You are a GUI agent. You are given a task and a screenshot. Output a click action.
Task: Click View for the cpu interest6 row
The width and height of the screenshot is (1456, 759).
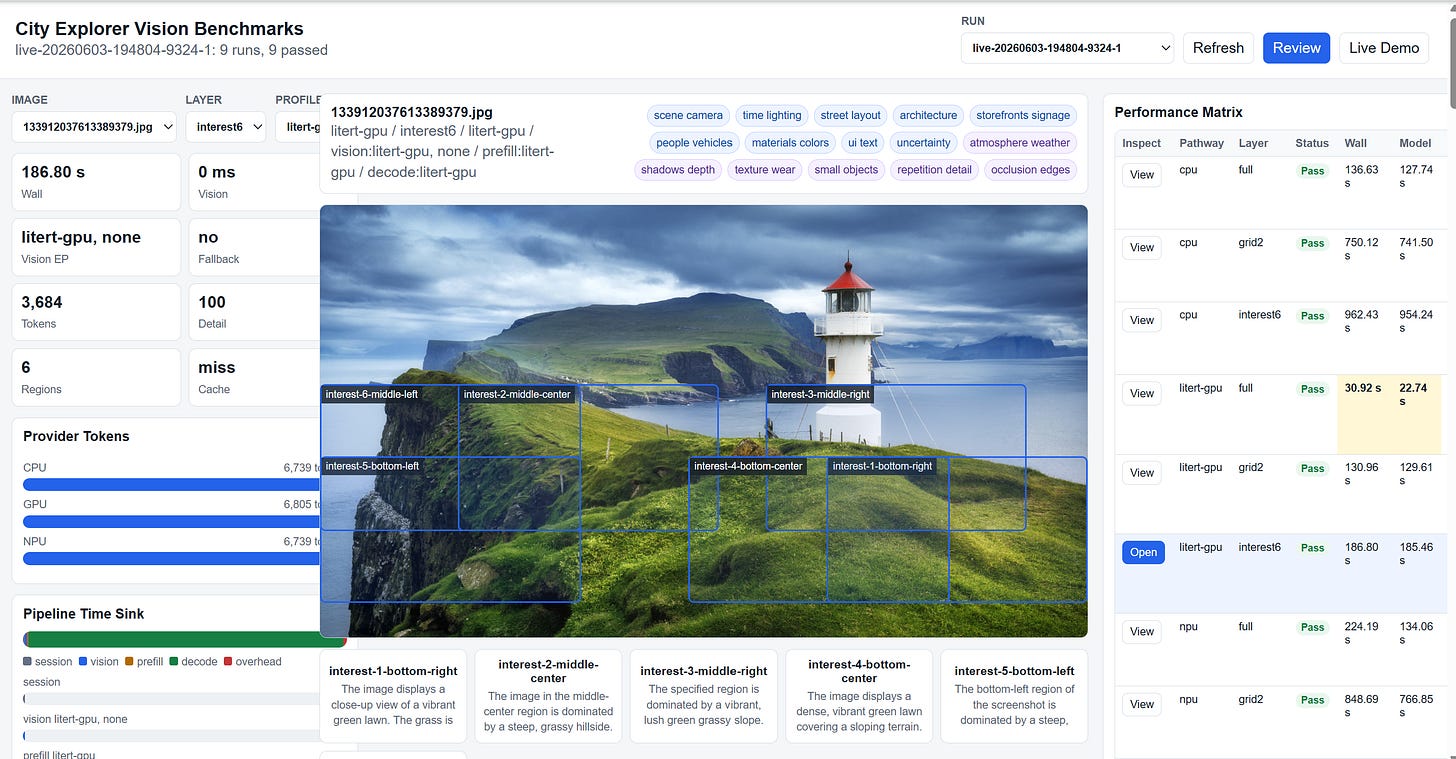[x=1142, y=320]
